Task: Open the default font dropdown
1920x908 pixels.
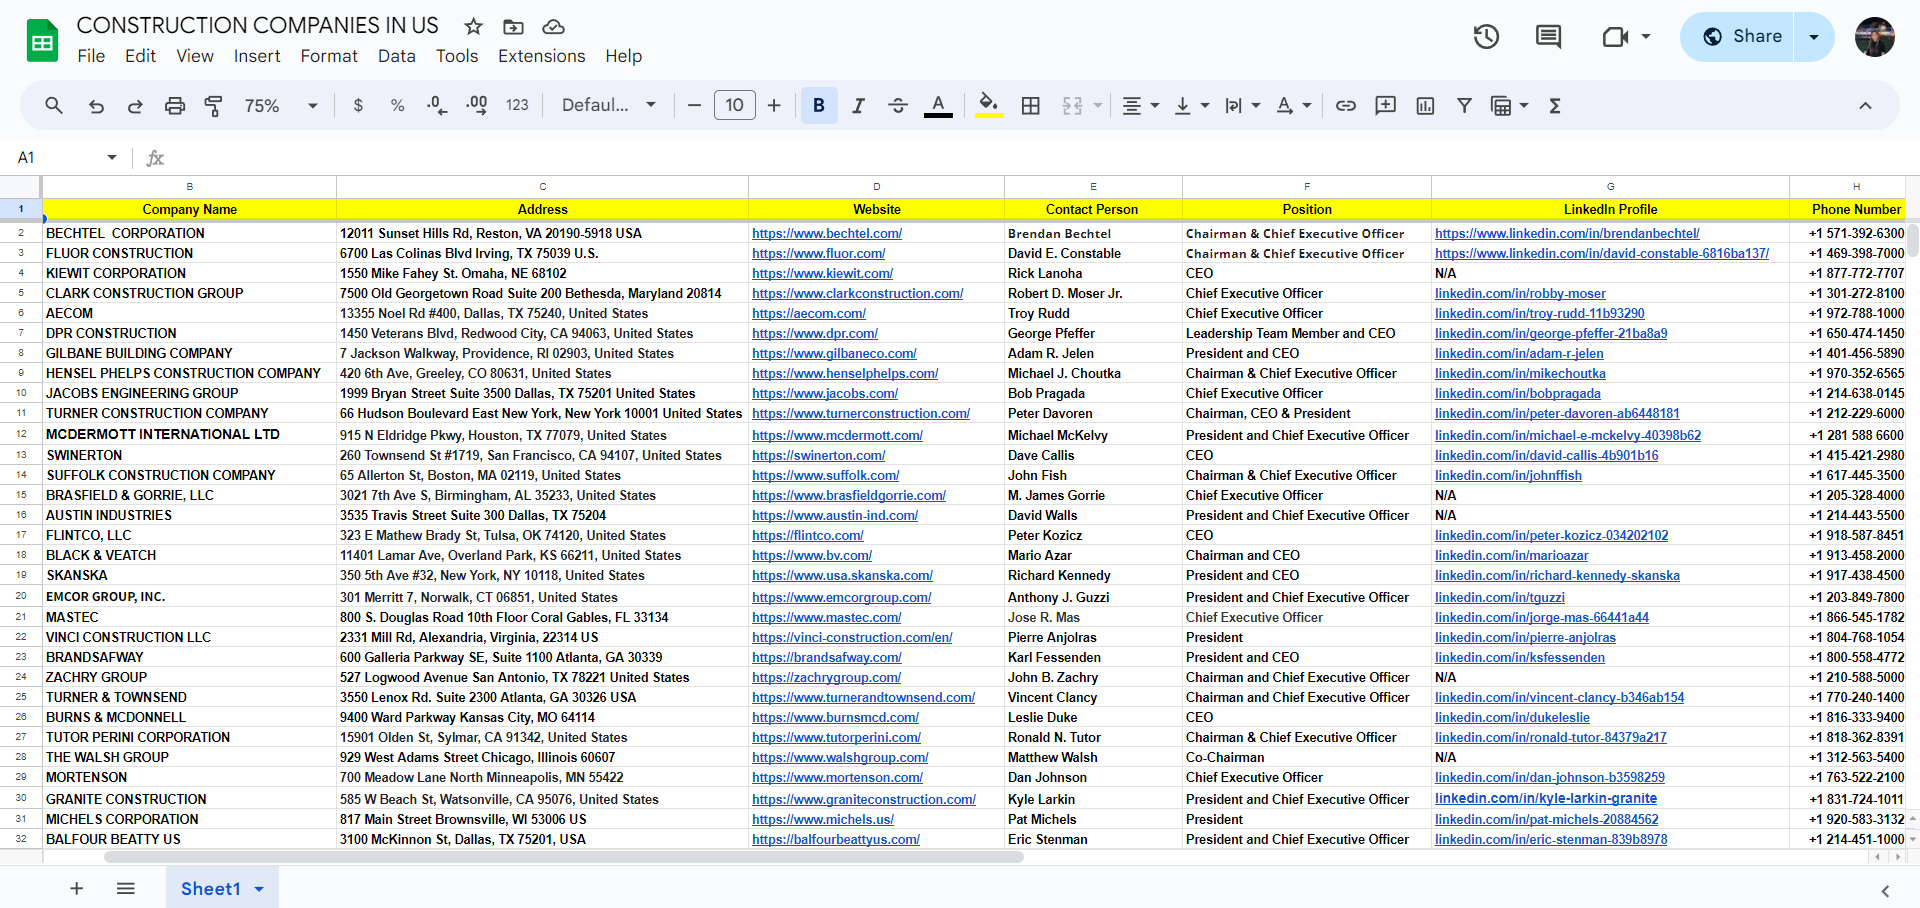Action: pyautogui.click(x=609, y=106)
